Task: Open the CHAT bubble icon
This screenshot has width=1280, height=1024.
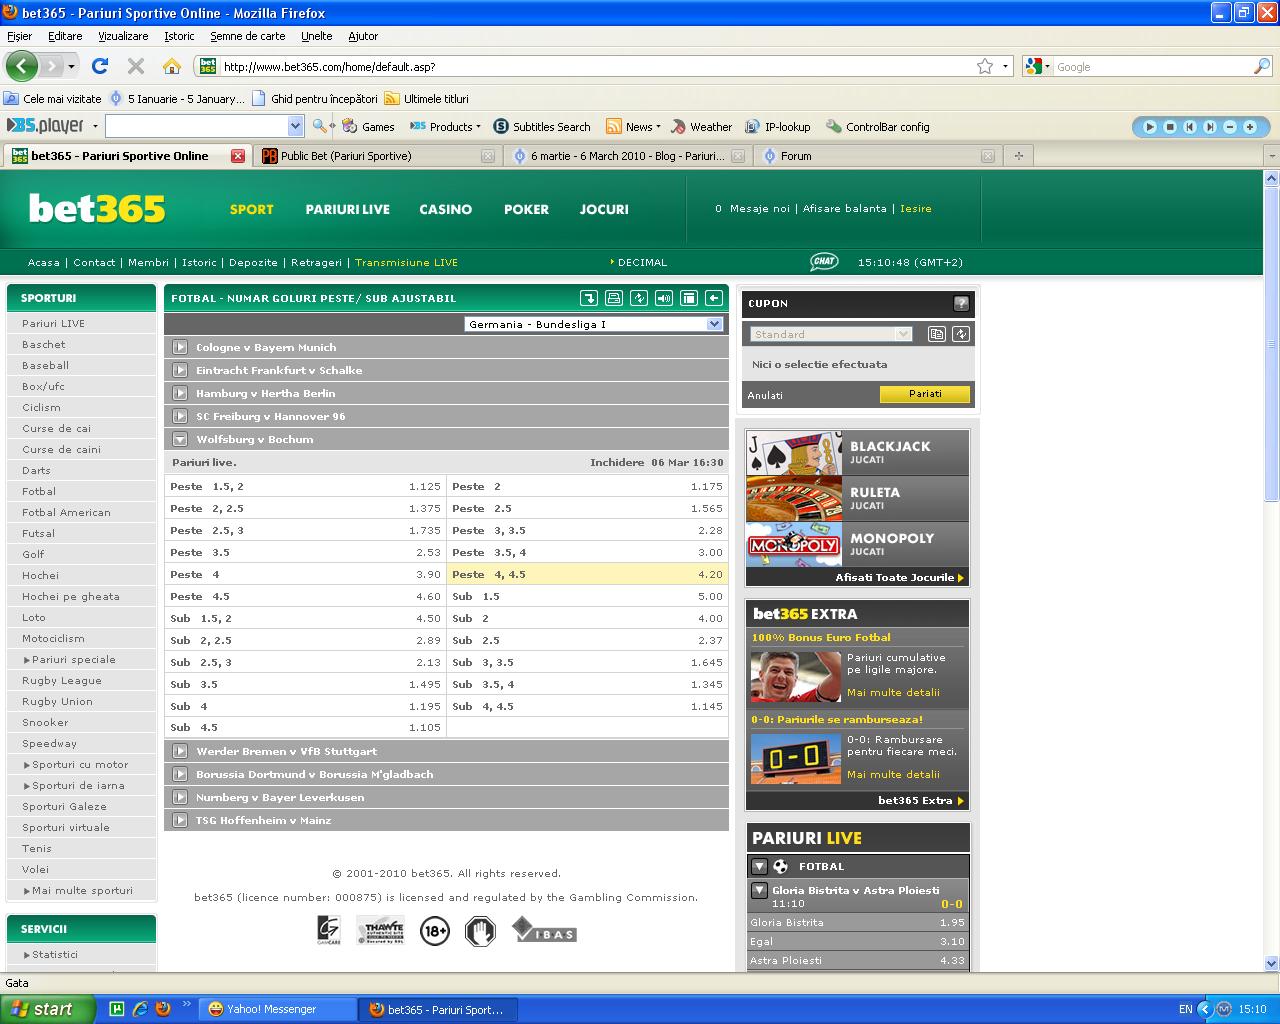Action: 824,262
